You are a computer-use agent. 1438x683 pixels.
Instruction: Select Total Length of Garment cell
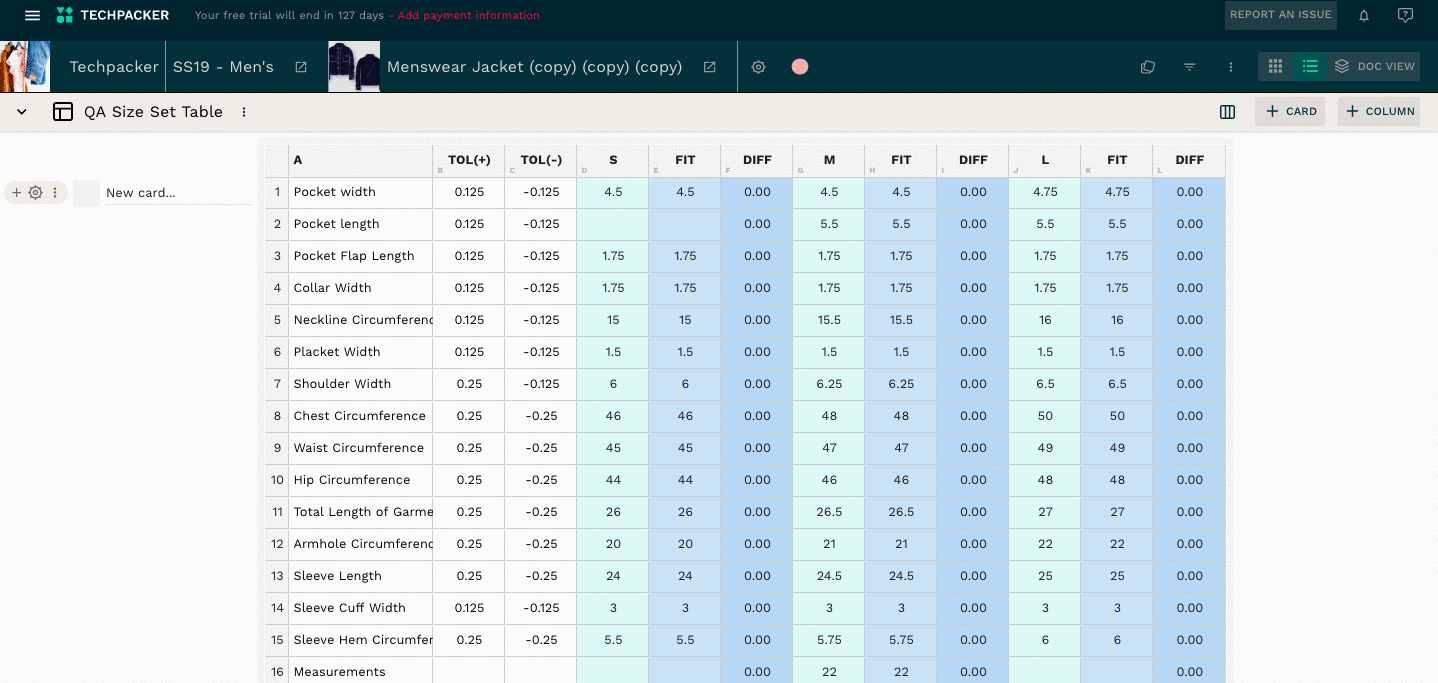click(x=360, y=512)
